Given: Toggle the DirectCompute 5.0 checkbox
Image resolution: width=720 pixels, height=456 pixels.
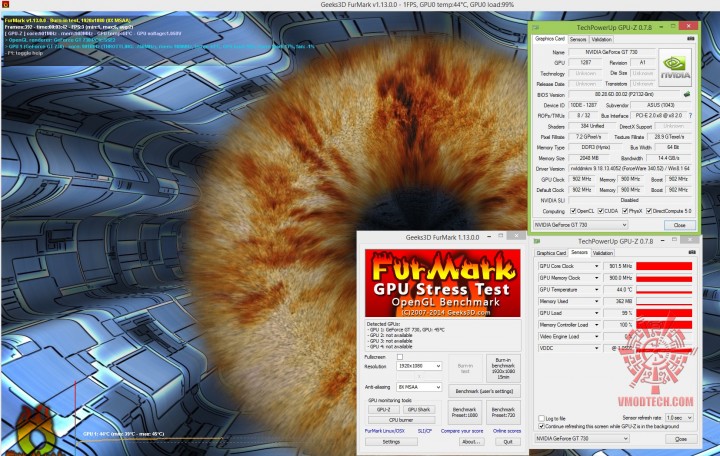Looking at the screenshot, I should coord(649,211).
